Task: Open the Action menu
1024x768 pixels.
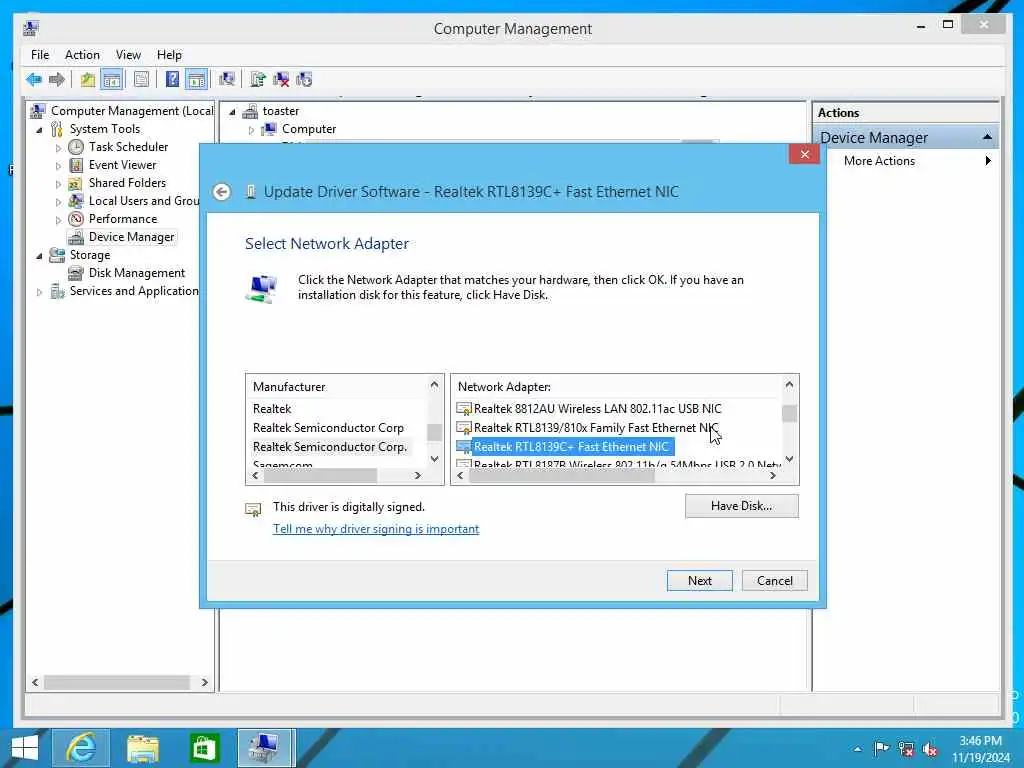Action: coord(82,55)
